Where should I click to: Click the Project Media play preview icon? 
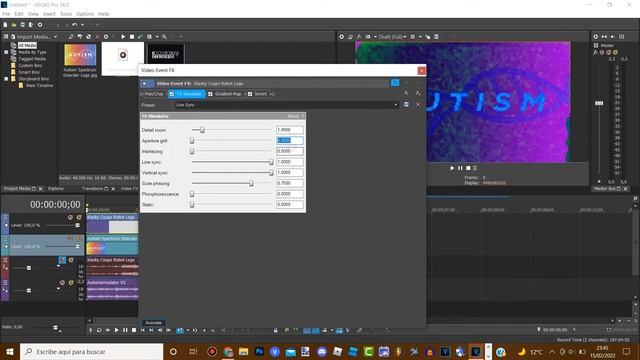[123, 37]
